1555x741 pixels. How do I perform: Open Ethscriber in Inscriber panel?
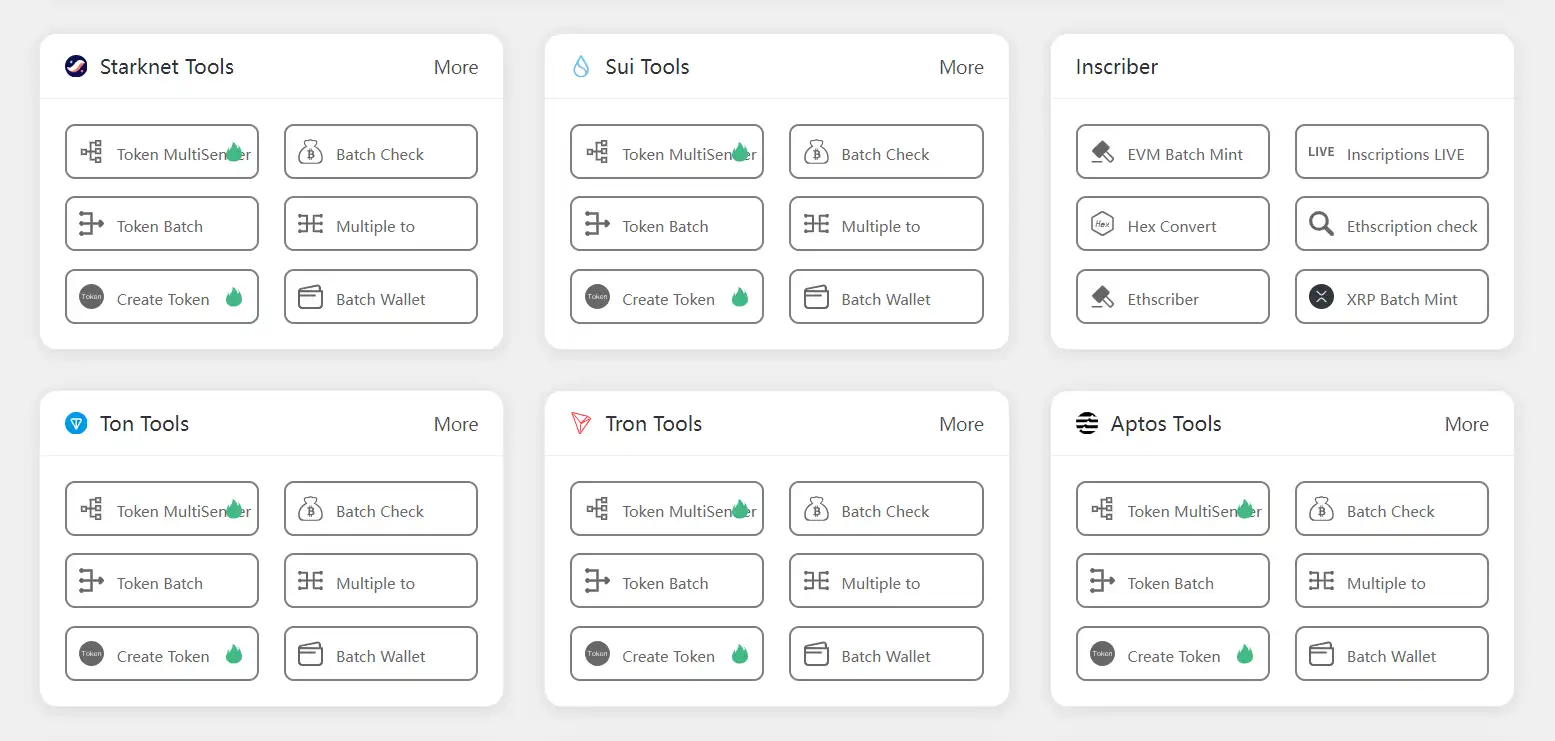[1172, 297]
